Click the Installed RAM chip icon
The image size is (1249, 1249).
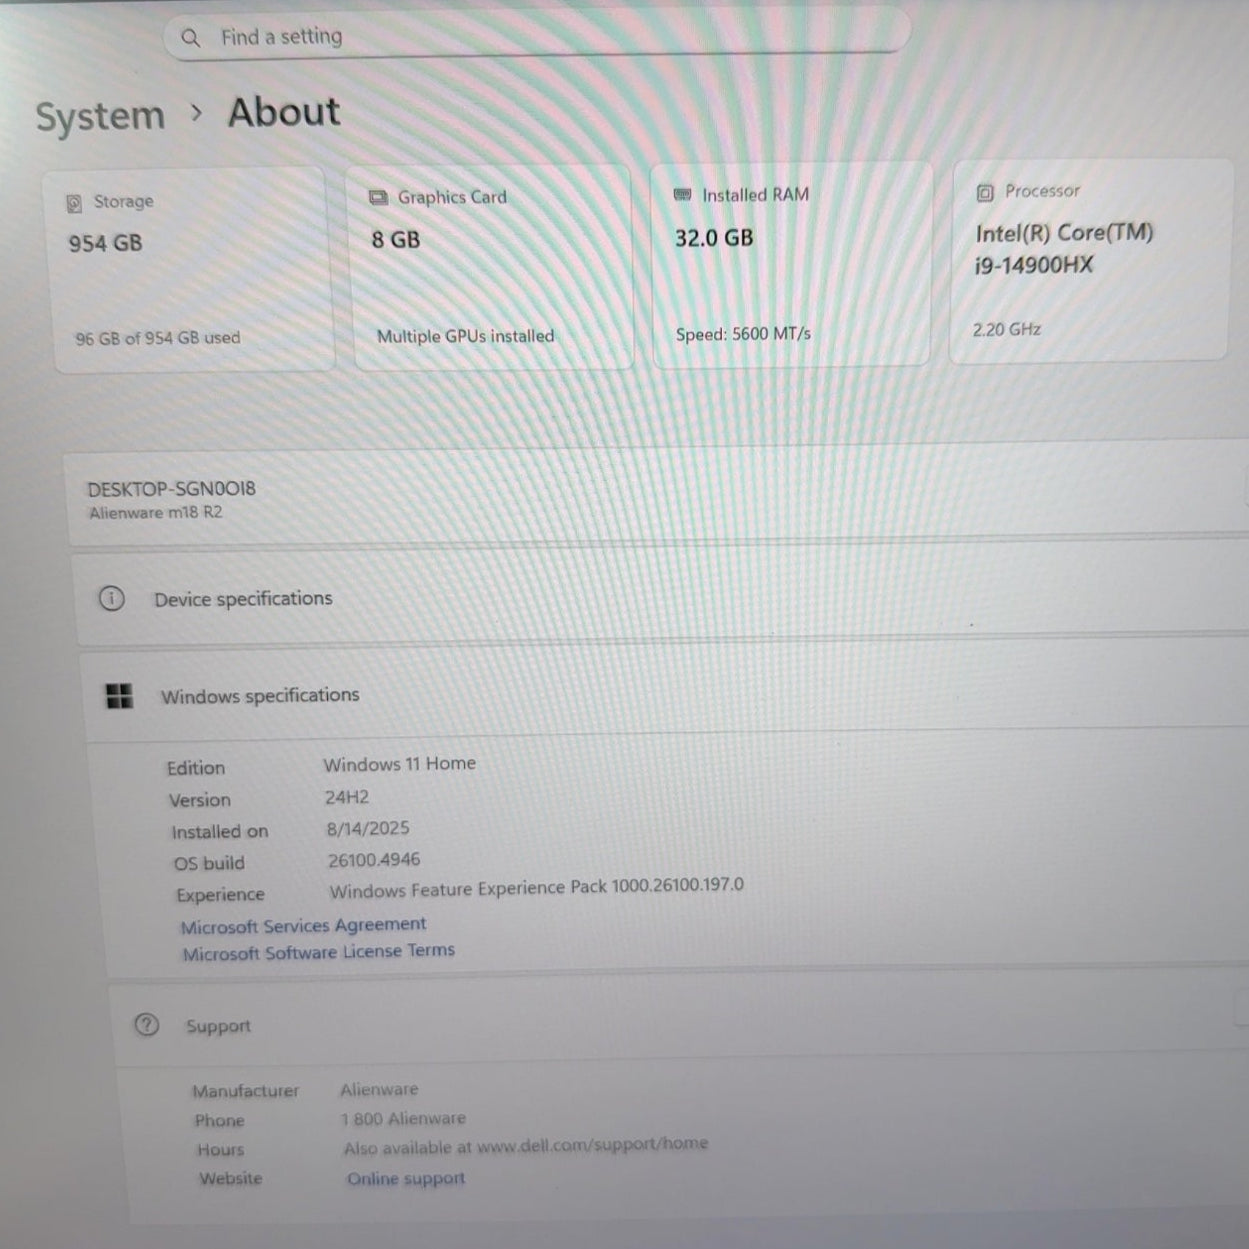[x=682, y=195]
